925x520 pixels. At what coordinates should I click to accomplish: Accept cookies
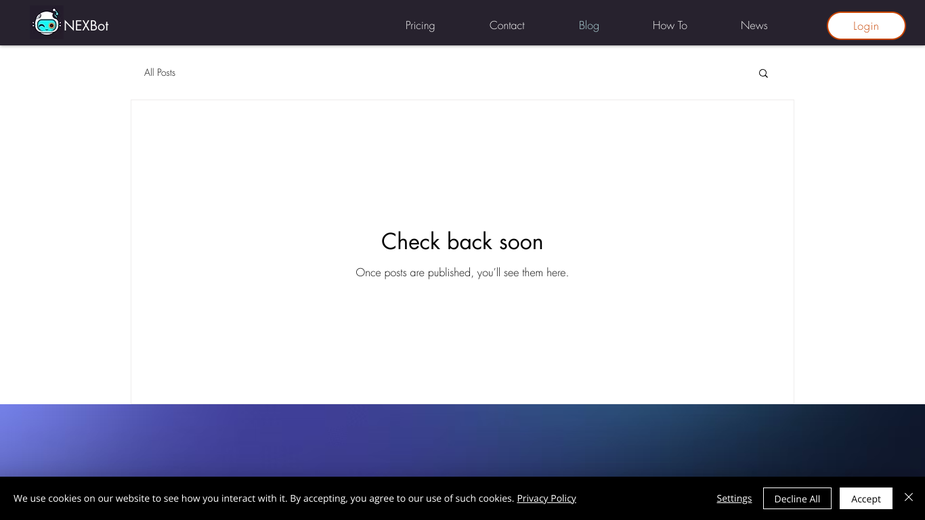point(865,498)
